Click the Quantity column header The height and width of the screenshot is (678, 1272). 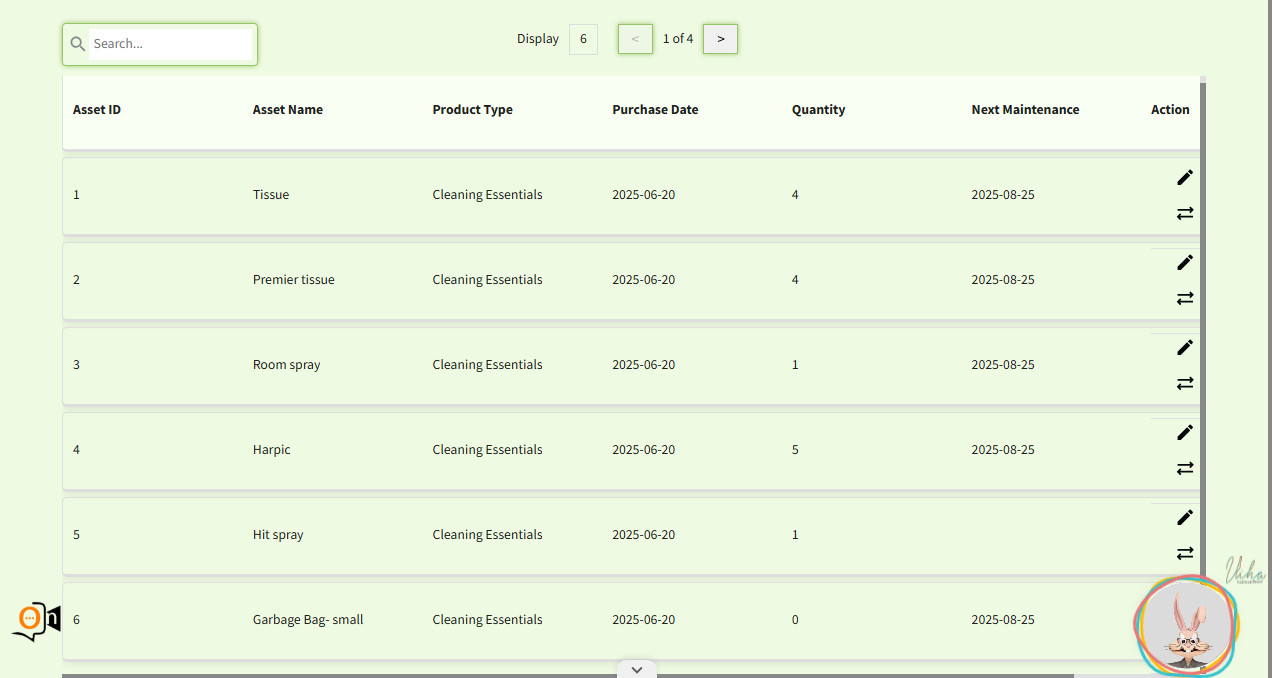(x=819, y=110)
